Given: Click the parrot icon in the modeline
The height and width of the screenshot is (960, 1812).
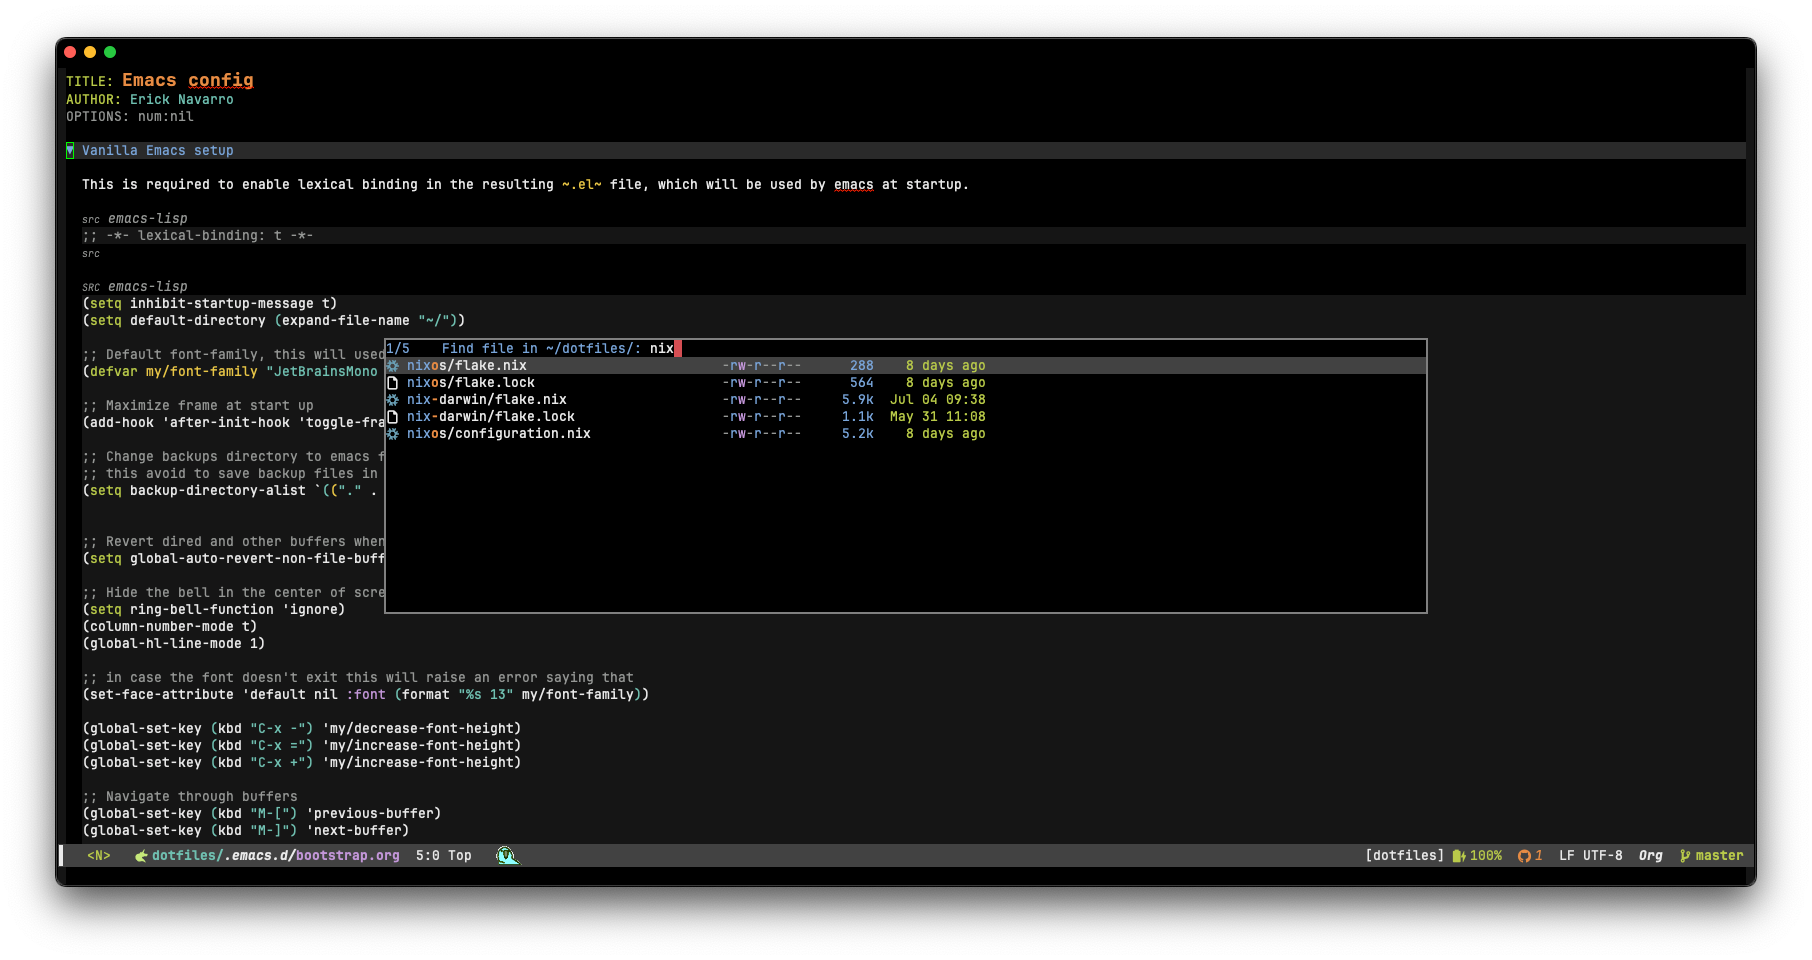Looking at the screenshot, I should [508, 855].
